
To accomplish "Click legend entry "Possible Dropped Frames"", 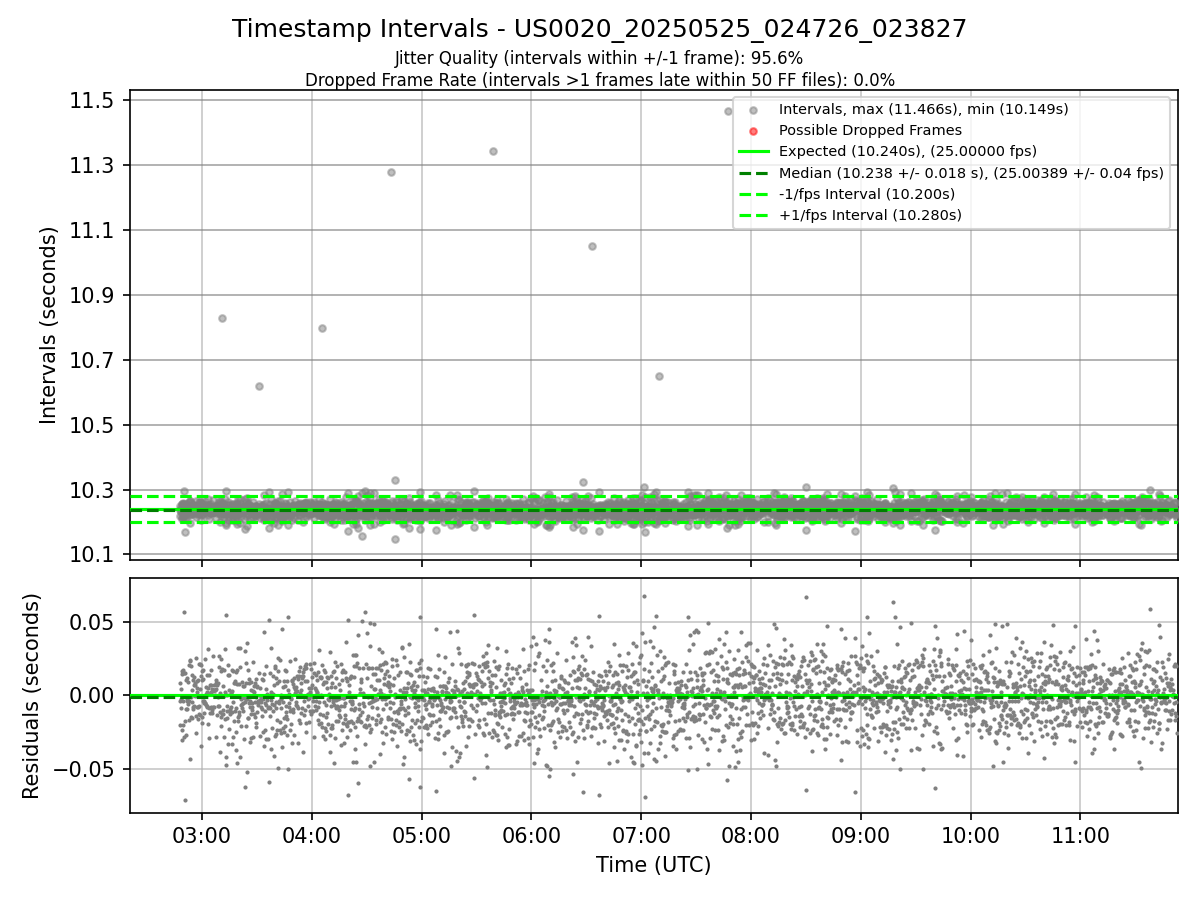I will click(x=870, y=130).
